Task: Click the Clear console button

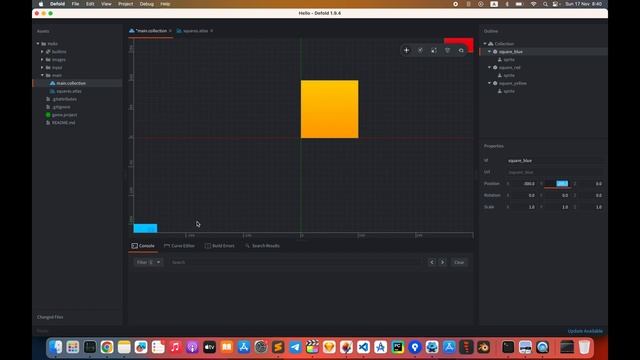Action: [459, 262]
